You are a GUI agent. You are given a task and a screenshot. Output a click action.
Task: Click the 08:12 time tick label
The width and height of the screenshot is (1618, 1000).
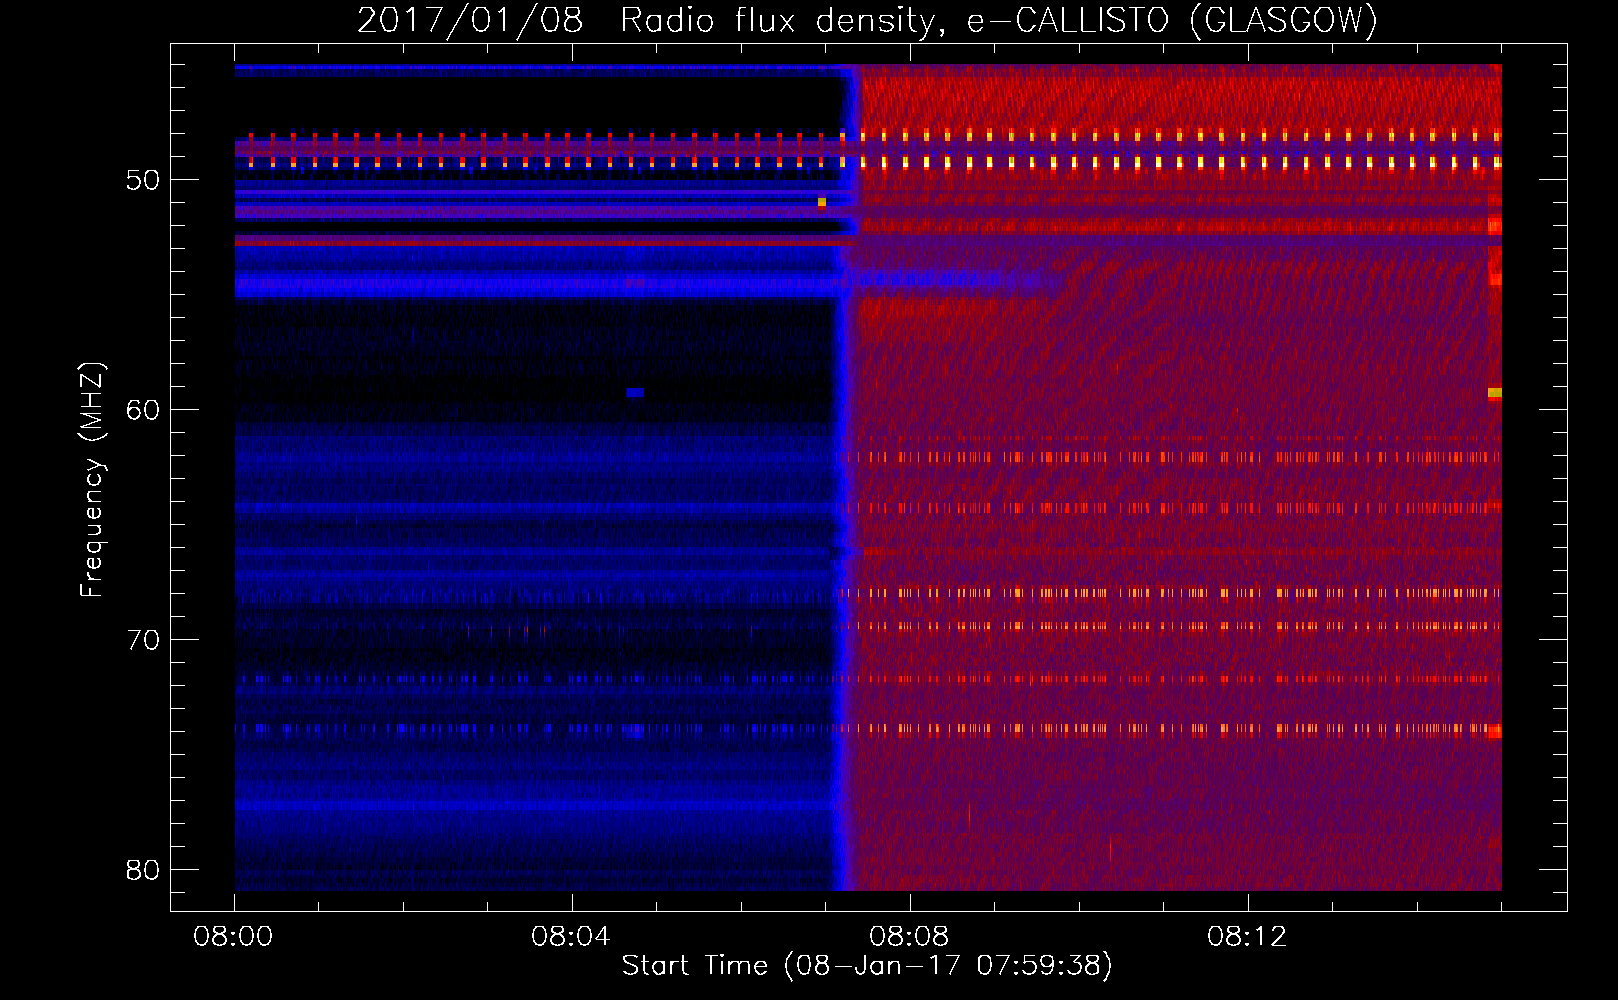pyautogui.click(x=1247, y=937)
